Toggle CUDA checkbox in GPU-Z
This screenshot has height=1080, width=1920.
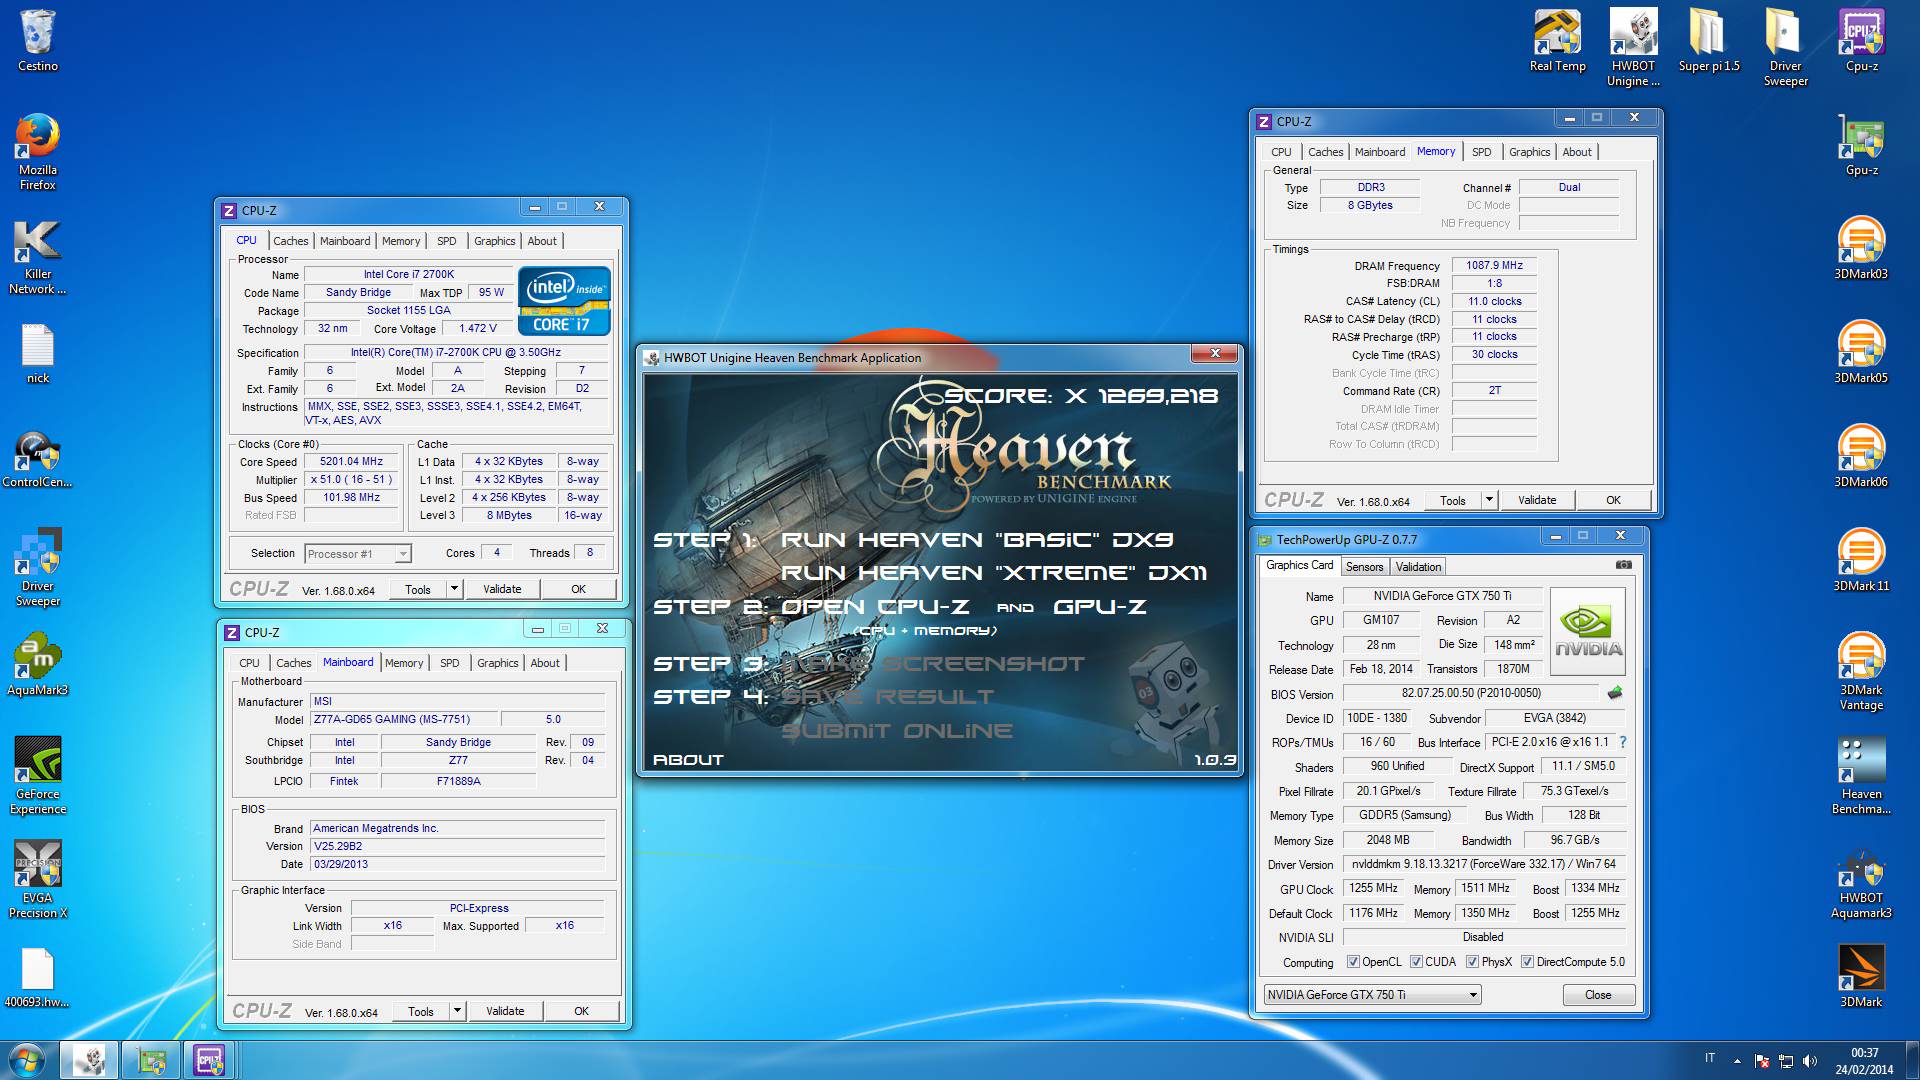(1416, 962)
